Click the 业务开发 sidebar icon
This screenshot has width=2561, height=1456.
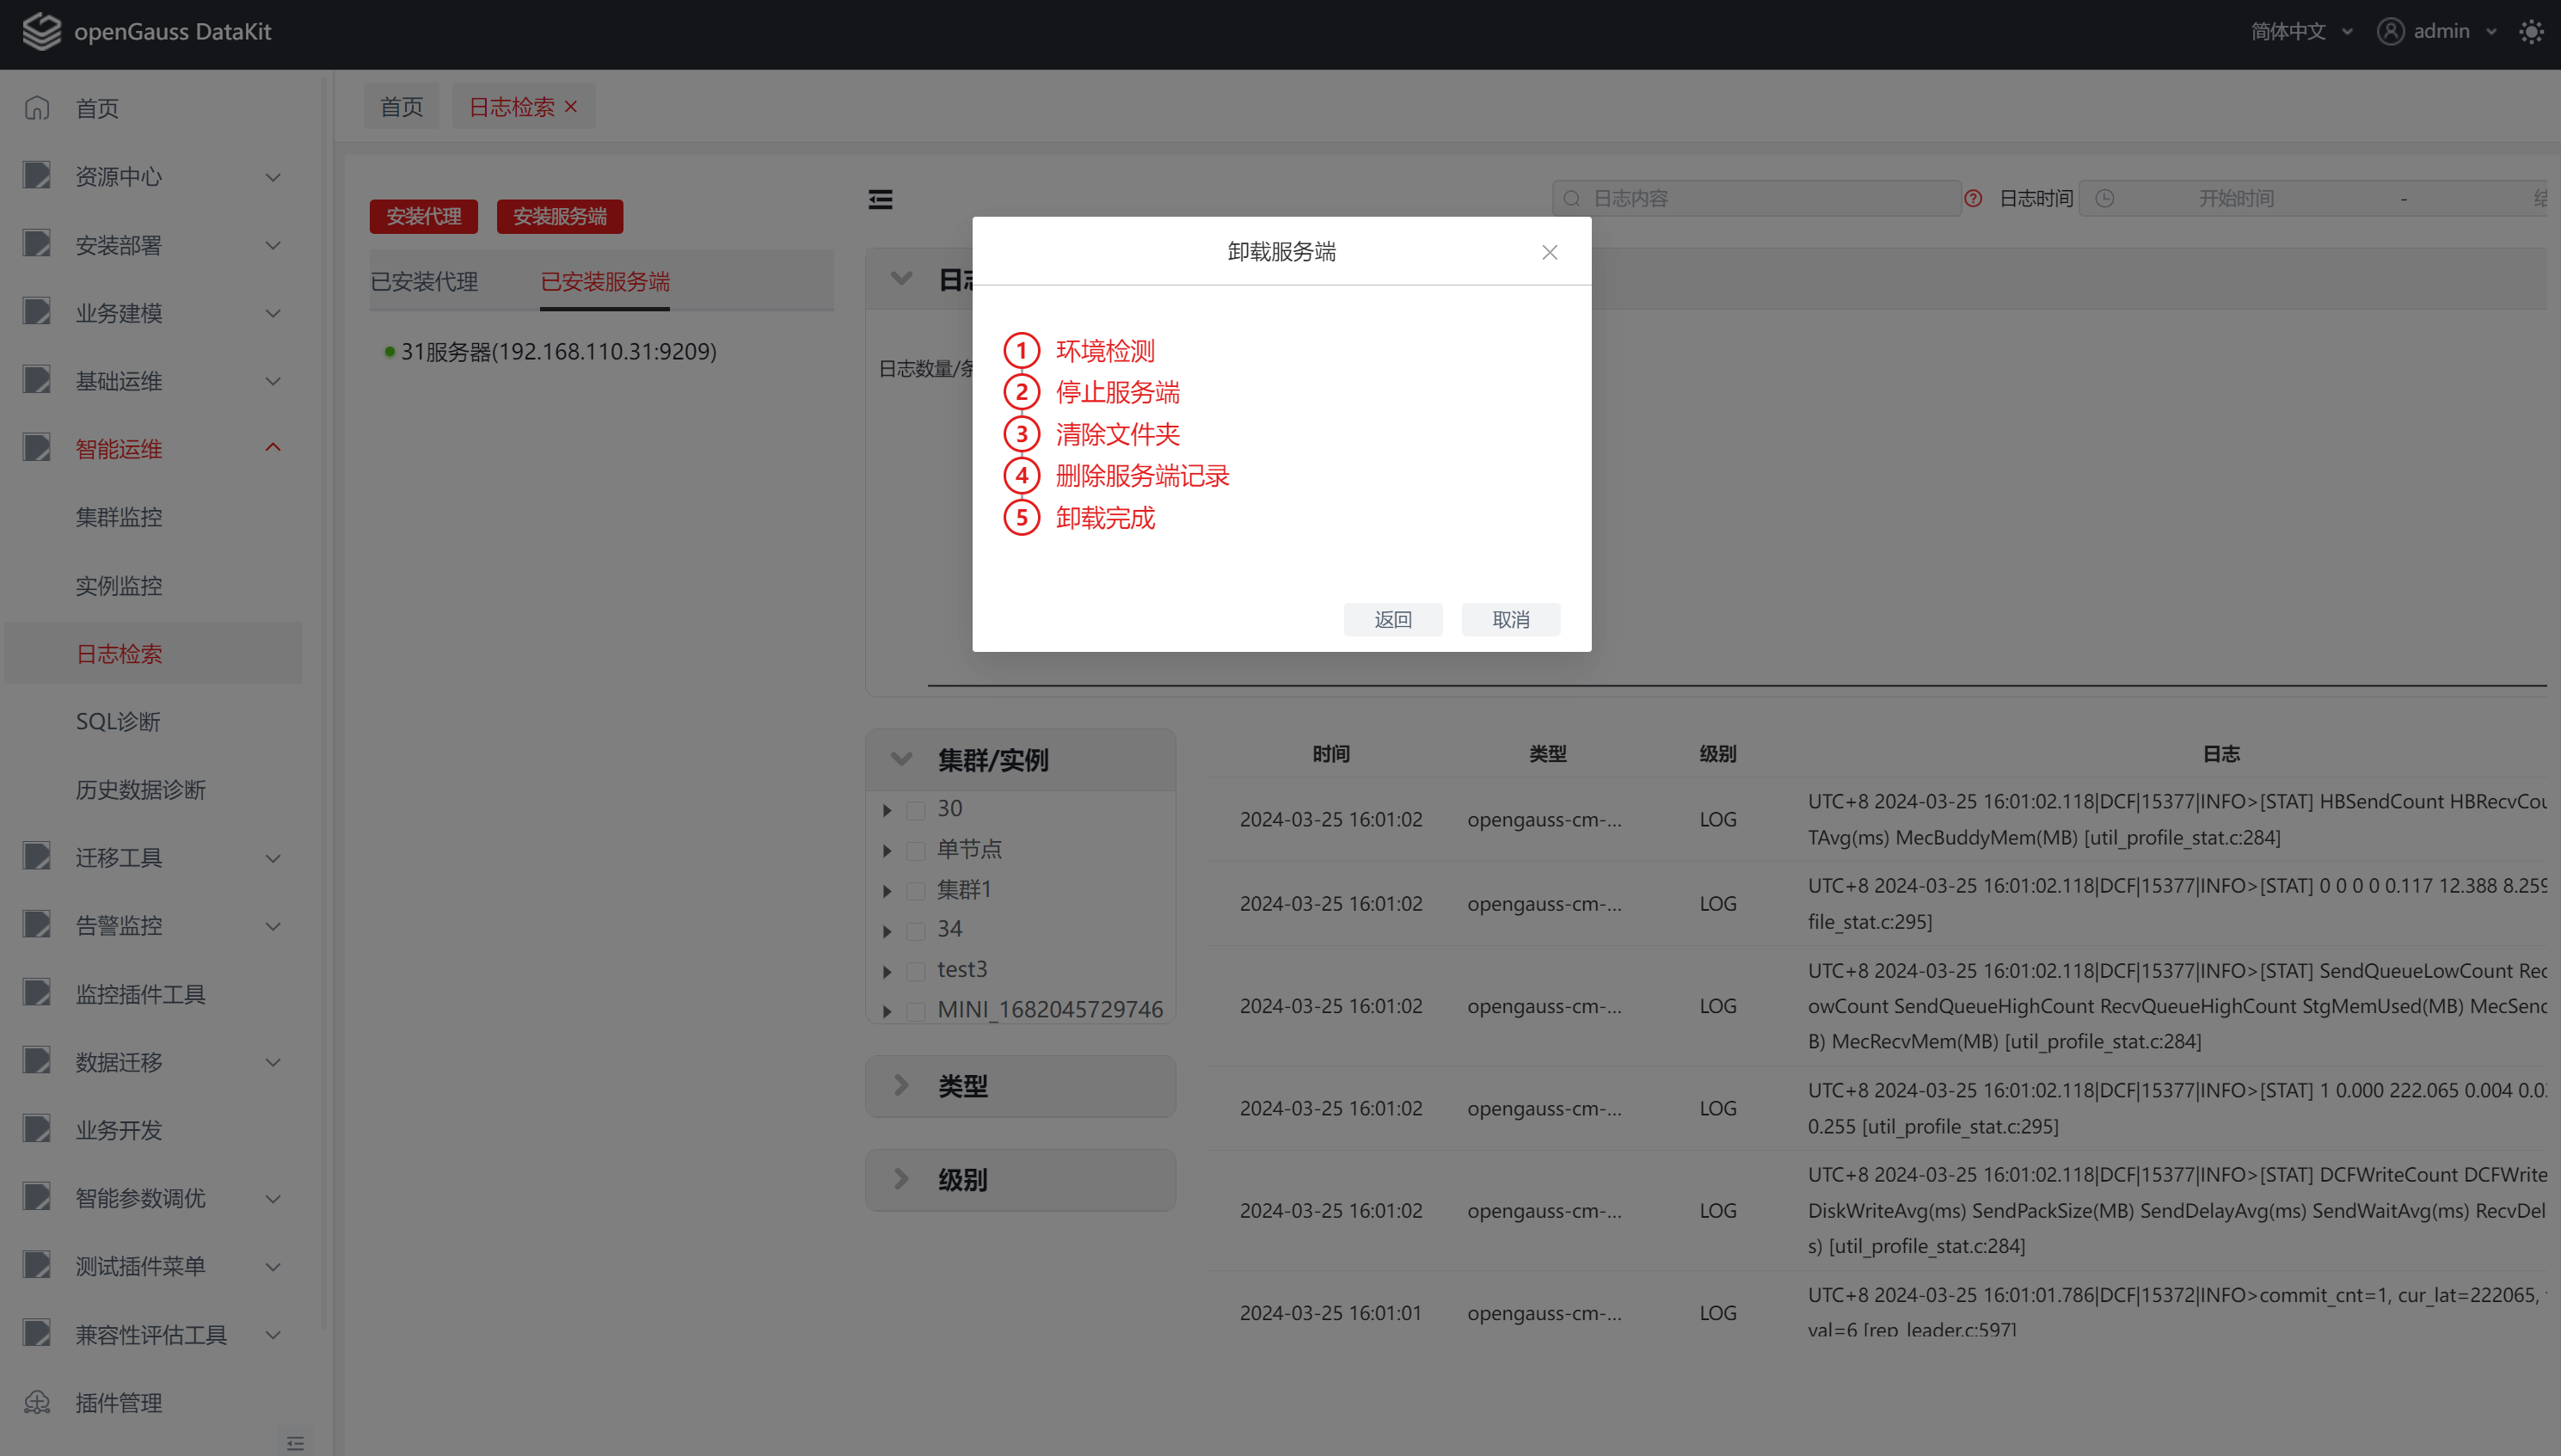[x=37, y=1128]
